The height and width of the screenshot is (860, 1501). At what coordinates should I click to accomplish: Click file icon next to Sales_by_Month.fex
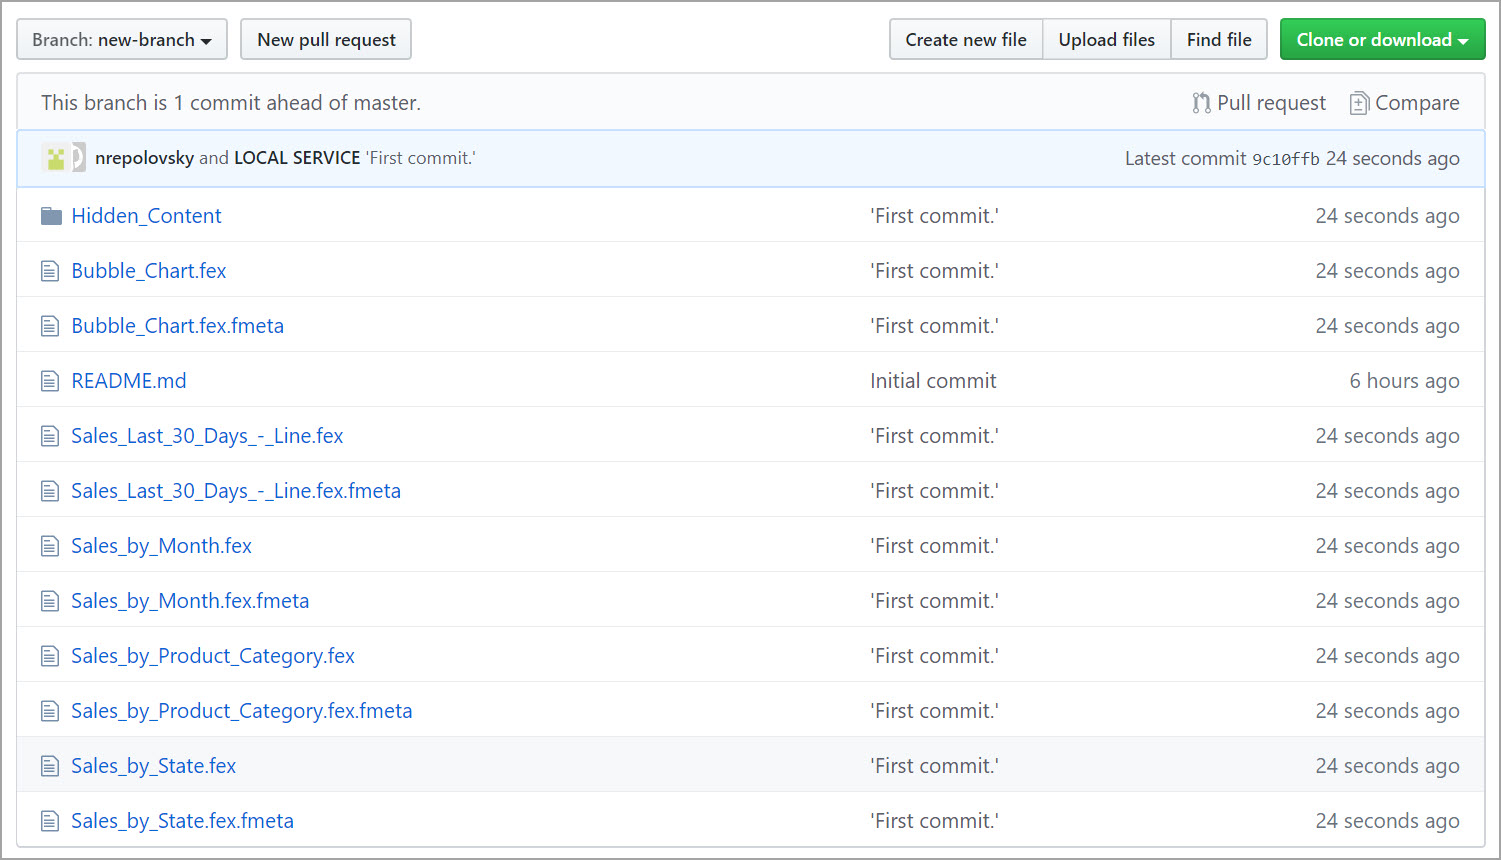coord(50,546)
